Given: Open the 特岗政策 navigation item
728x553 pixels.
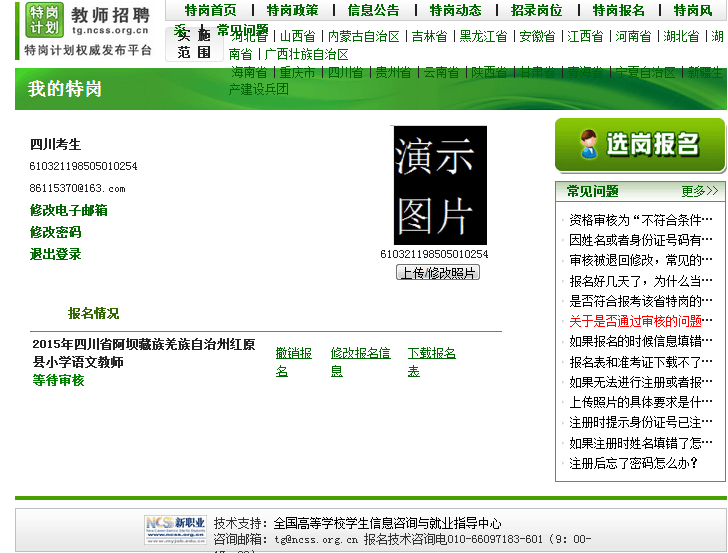Looking at the screenshot, I should coord(292,10).
